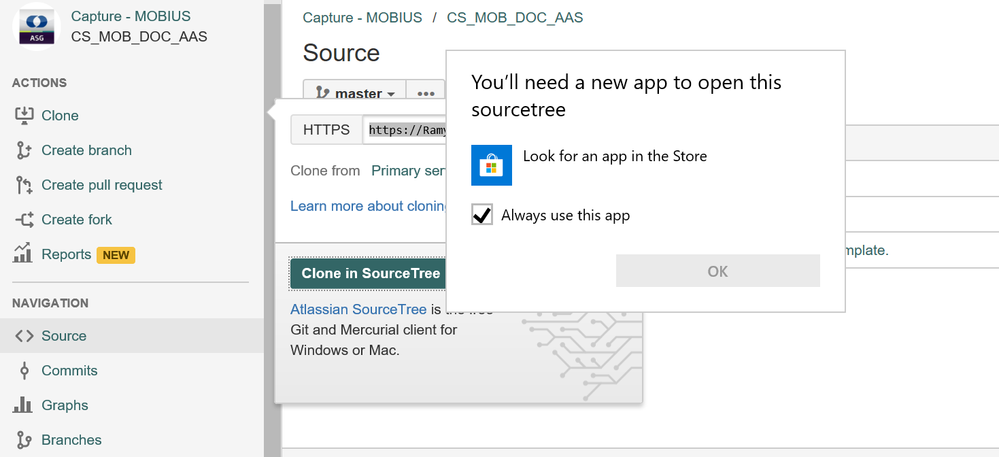Screen dimensions: 999x457
Task: Open Learn more about cloning link
Action: (369, 206)
